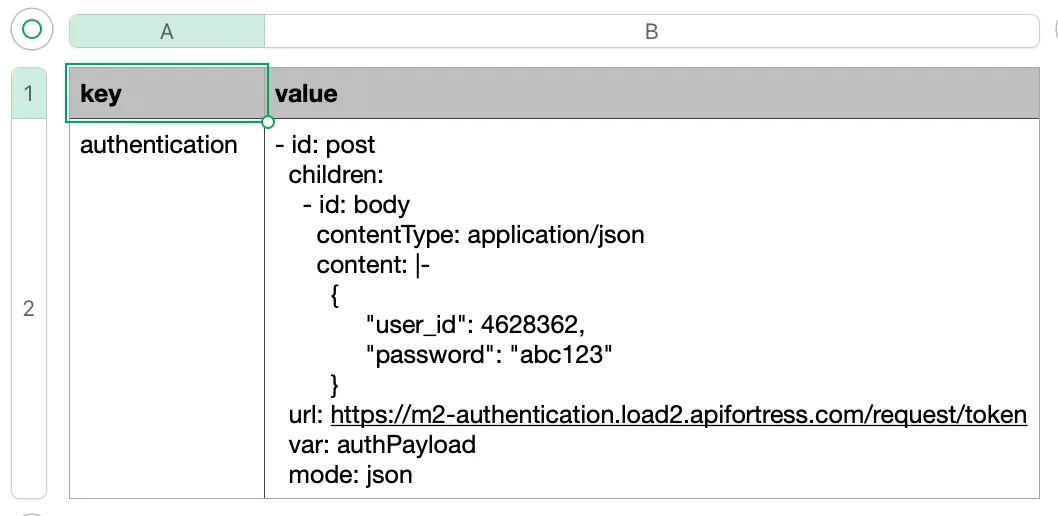Click the "mode: json" line
The width and height of the screenshot is (1058, 516).
350,474
